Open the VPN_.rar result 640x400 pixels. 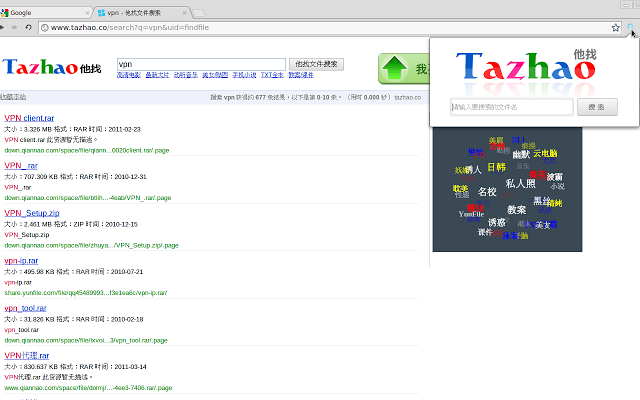(21, 165)
